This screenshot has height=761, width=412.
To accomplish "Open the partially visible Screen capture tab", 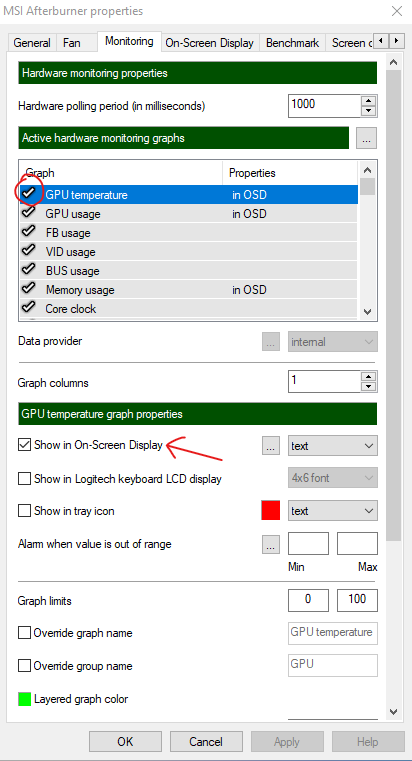I will [x=351, y=43].
